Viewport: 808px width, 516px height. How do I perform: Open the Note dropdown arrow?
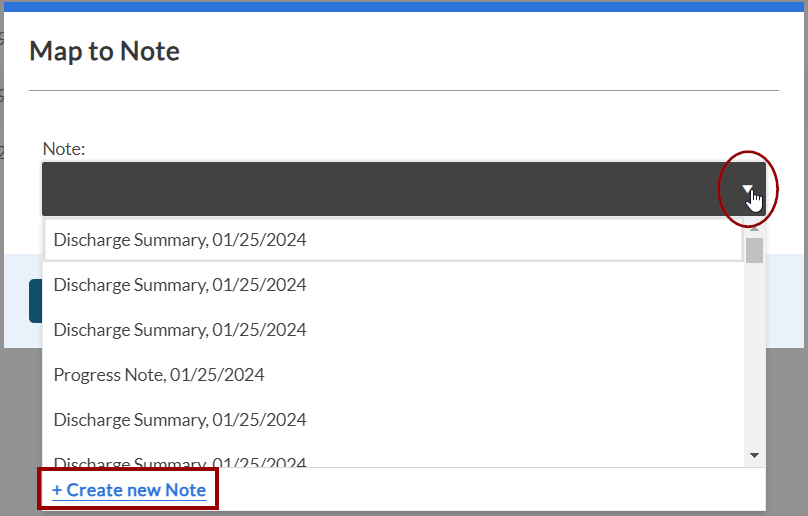coord(747,189)
